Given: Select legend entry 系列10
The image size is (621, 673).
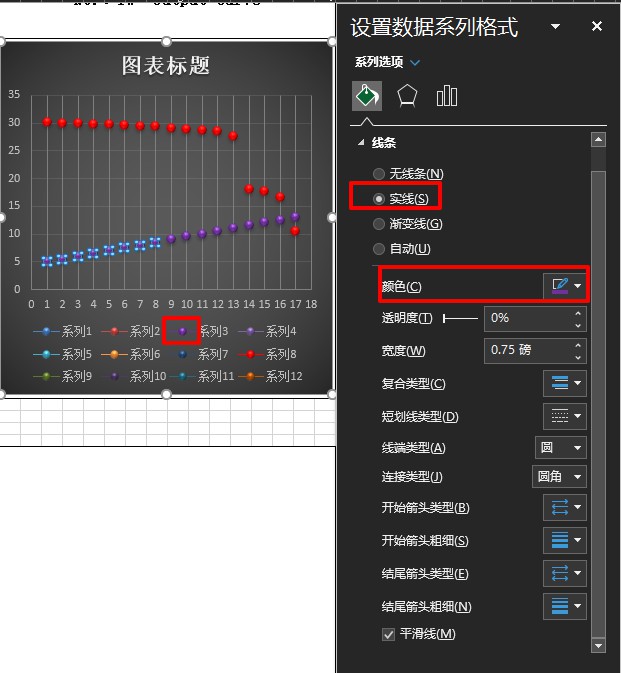Looking at the screenshot, I should (x=133, y=376).
